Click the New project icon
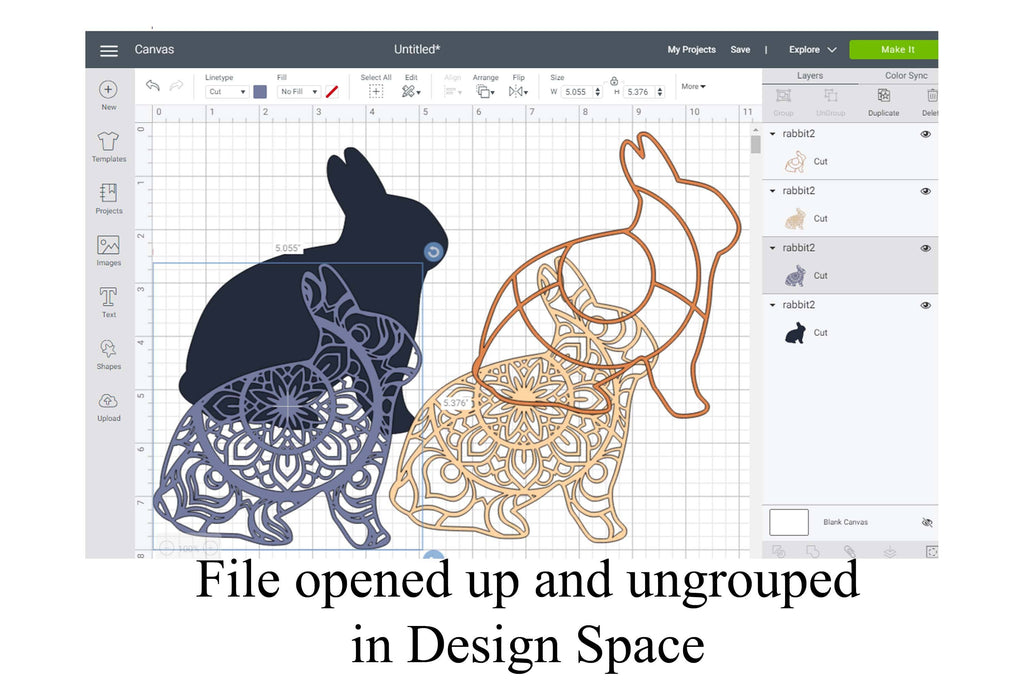 [108, 89]
